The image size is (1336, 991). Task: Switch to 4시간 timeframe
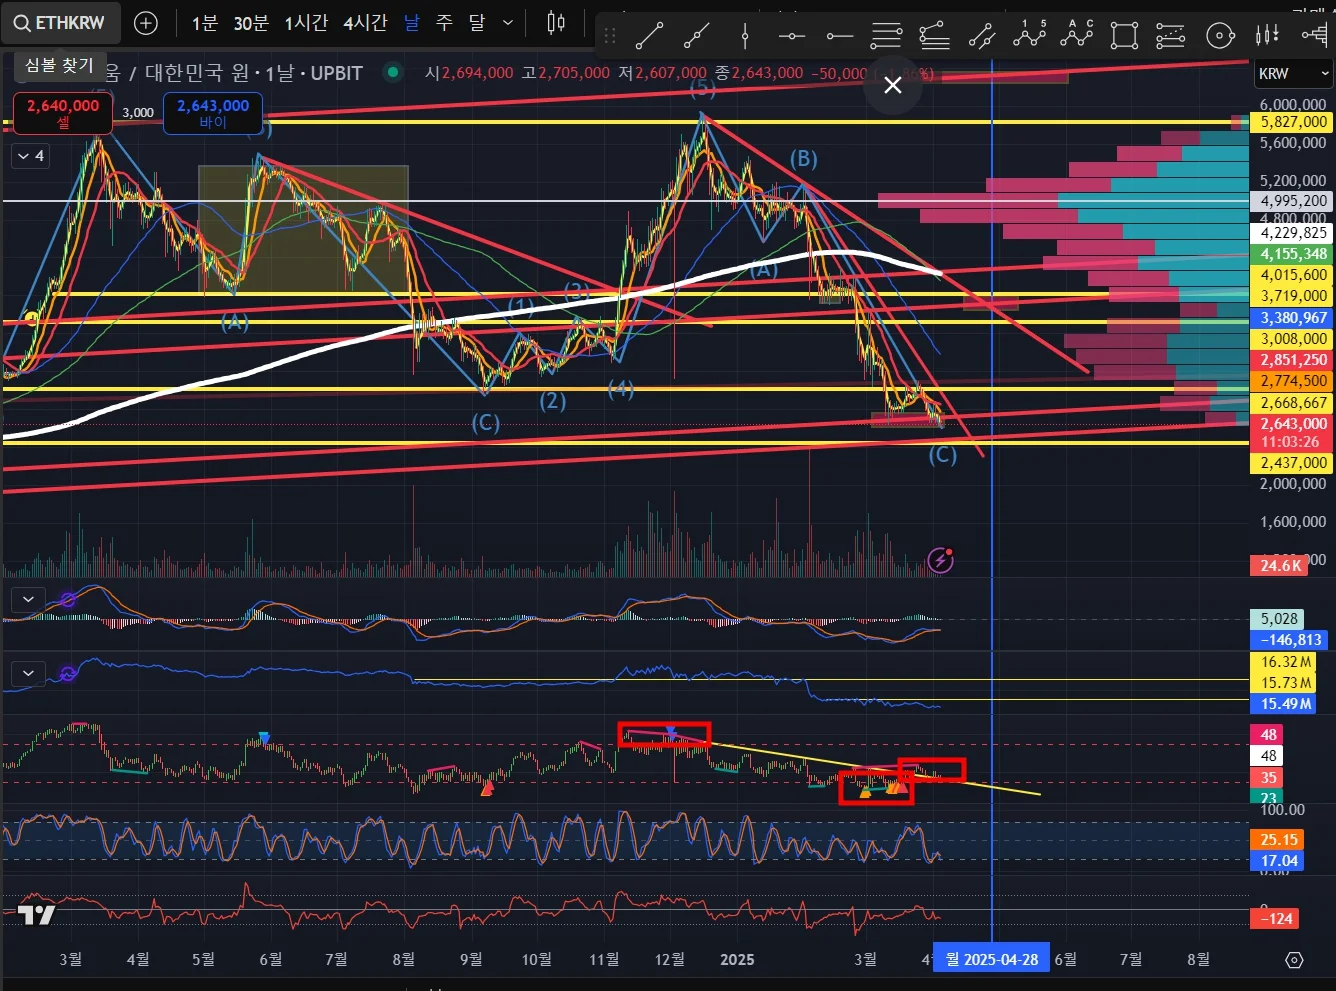[365, 22]
